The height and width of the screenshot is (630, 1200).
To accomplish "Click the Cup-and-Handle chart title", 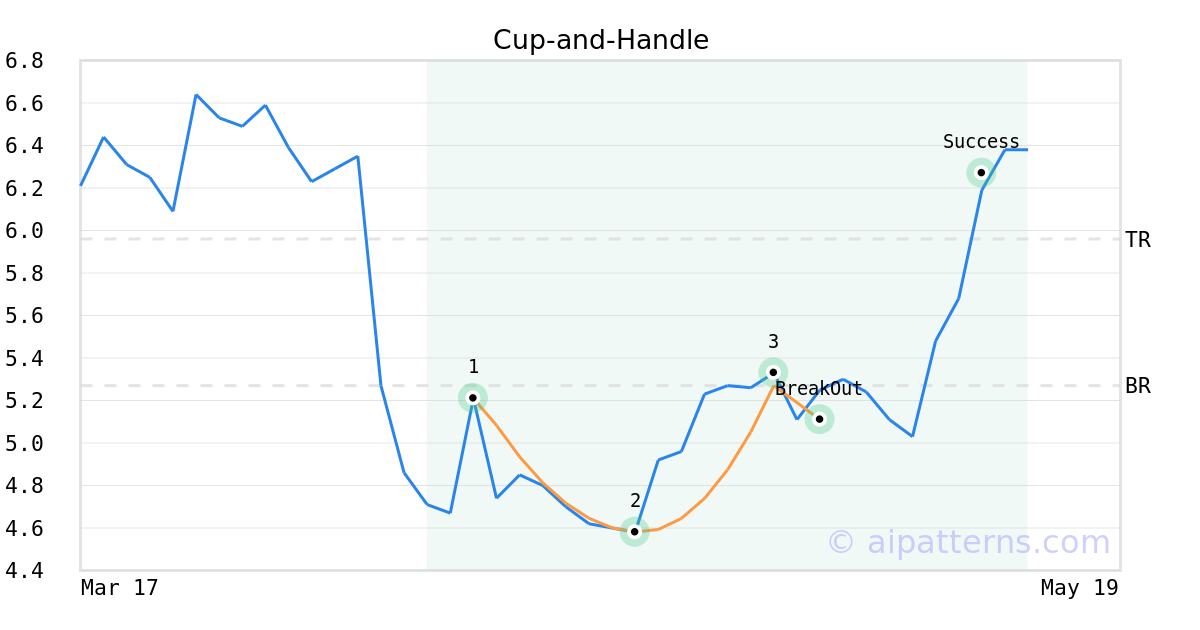I will tap(601, 40).
